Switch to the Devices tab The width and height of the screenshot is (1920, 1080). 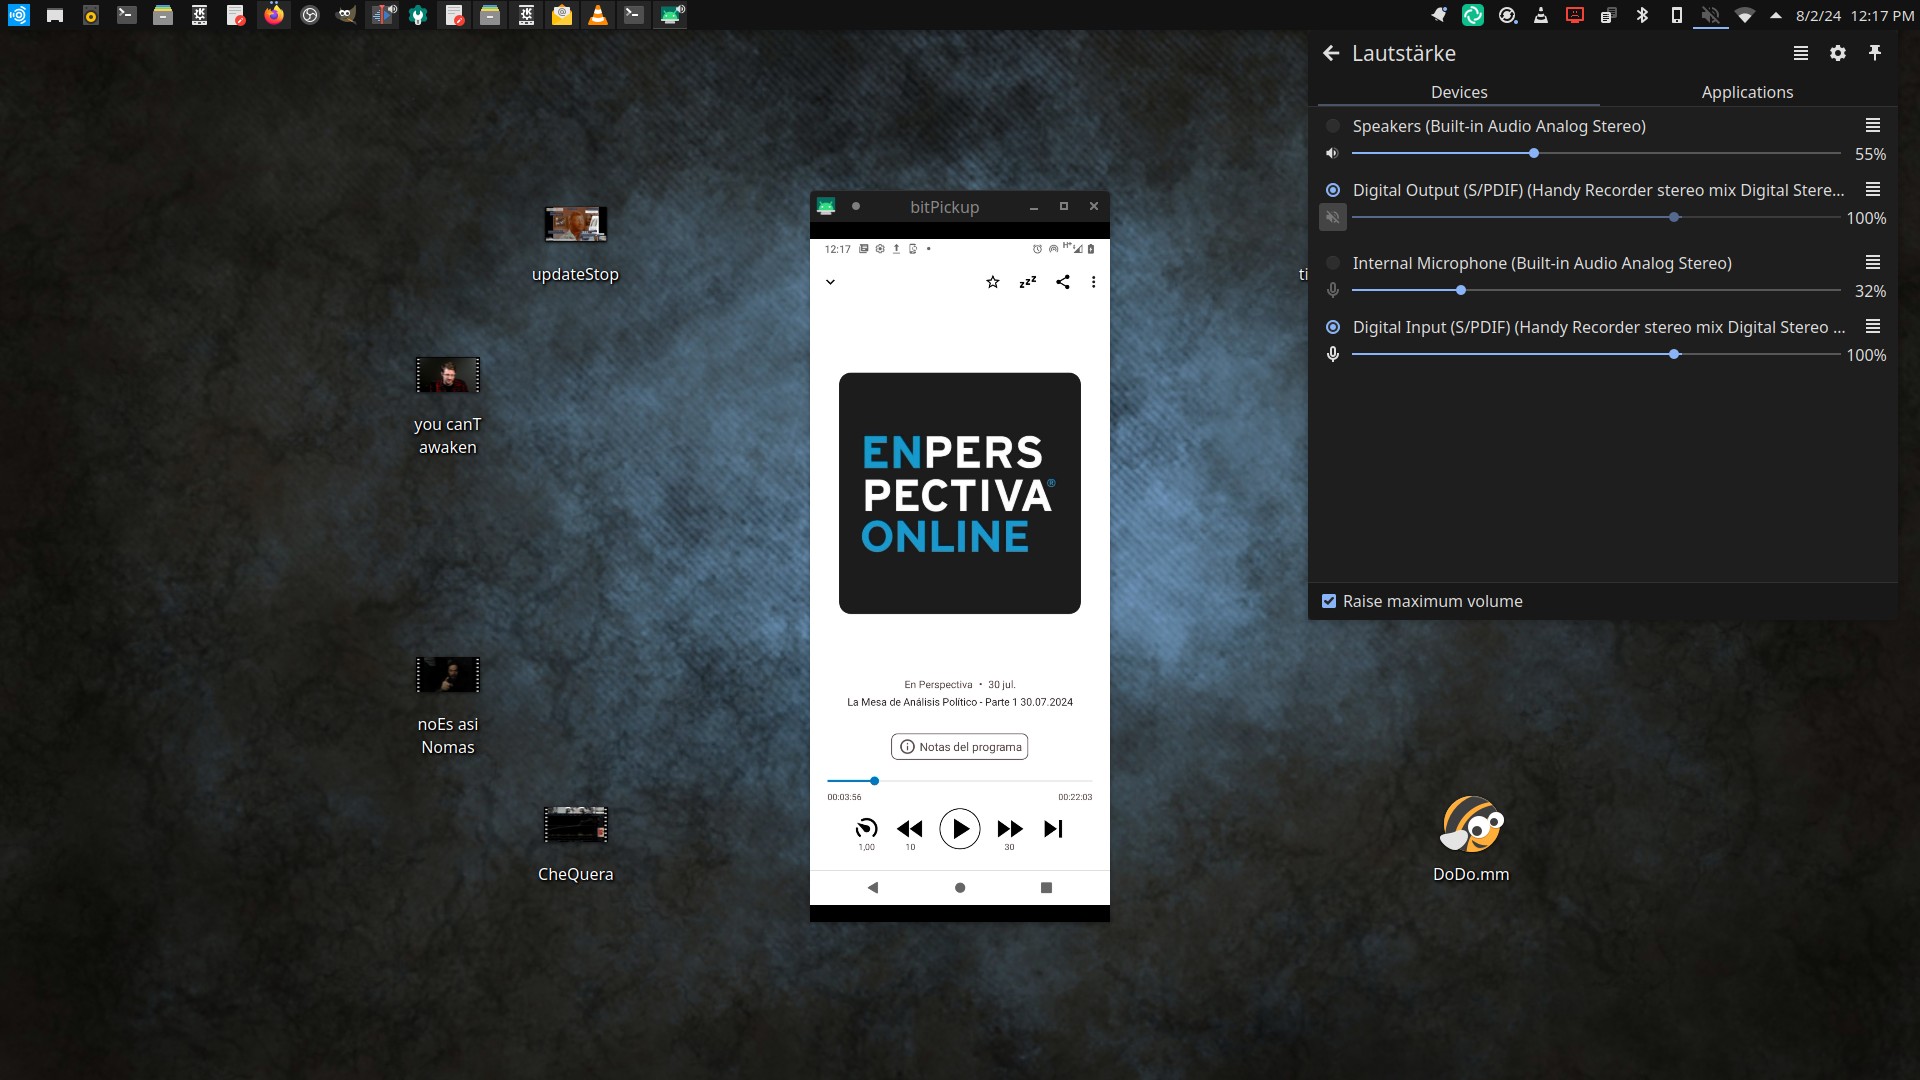click(1459, 92)
